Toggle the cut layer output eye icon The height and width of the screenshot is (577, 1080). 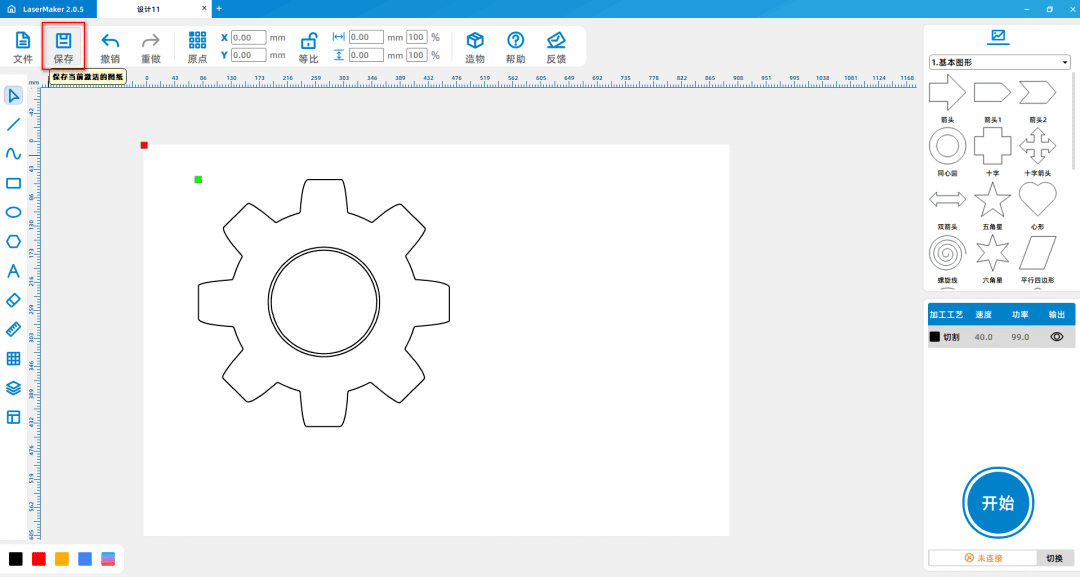click(x=1056, y=337)
